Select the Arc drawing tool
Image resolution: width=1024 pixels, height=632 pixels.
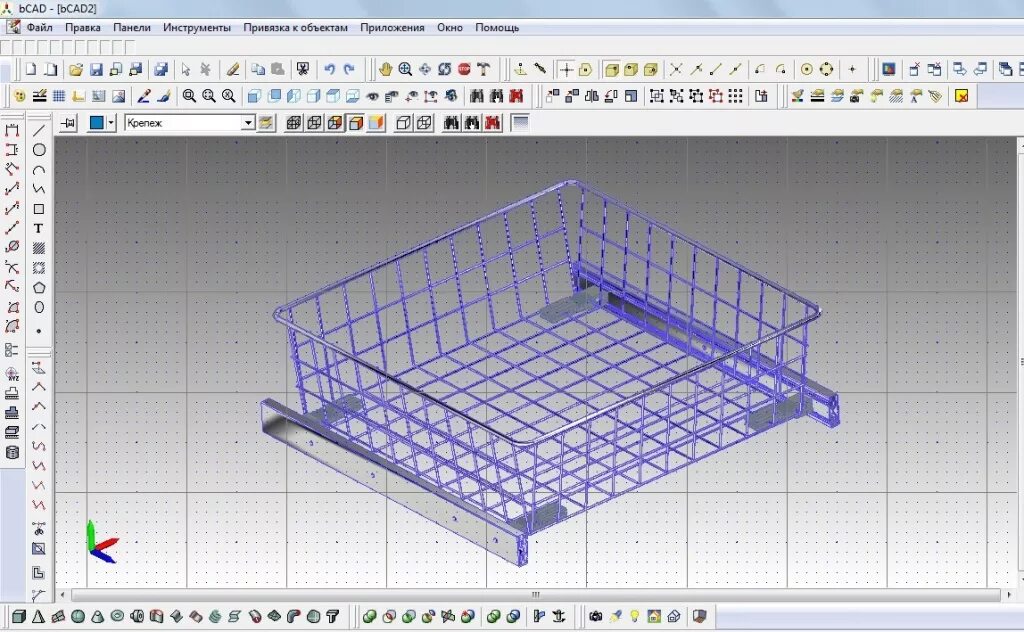39,170
